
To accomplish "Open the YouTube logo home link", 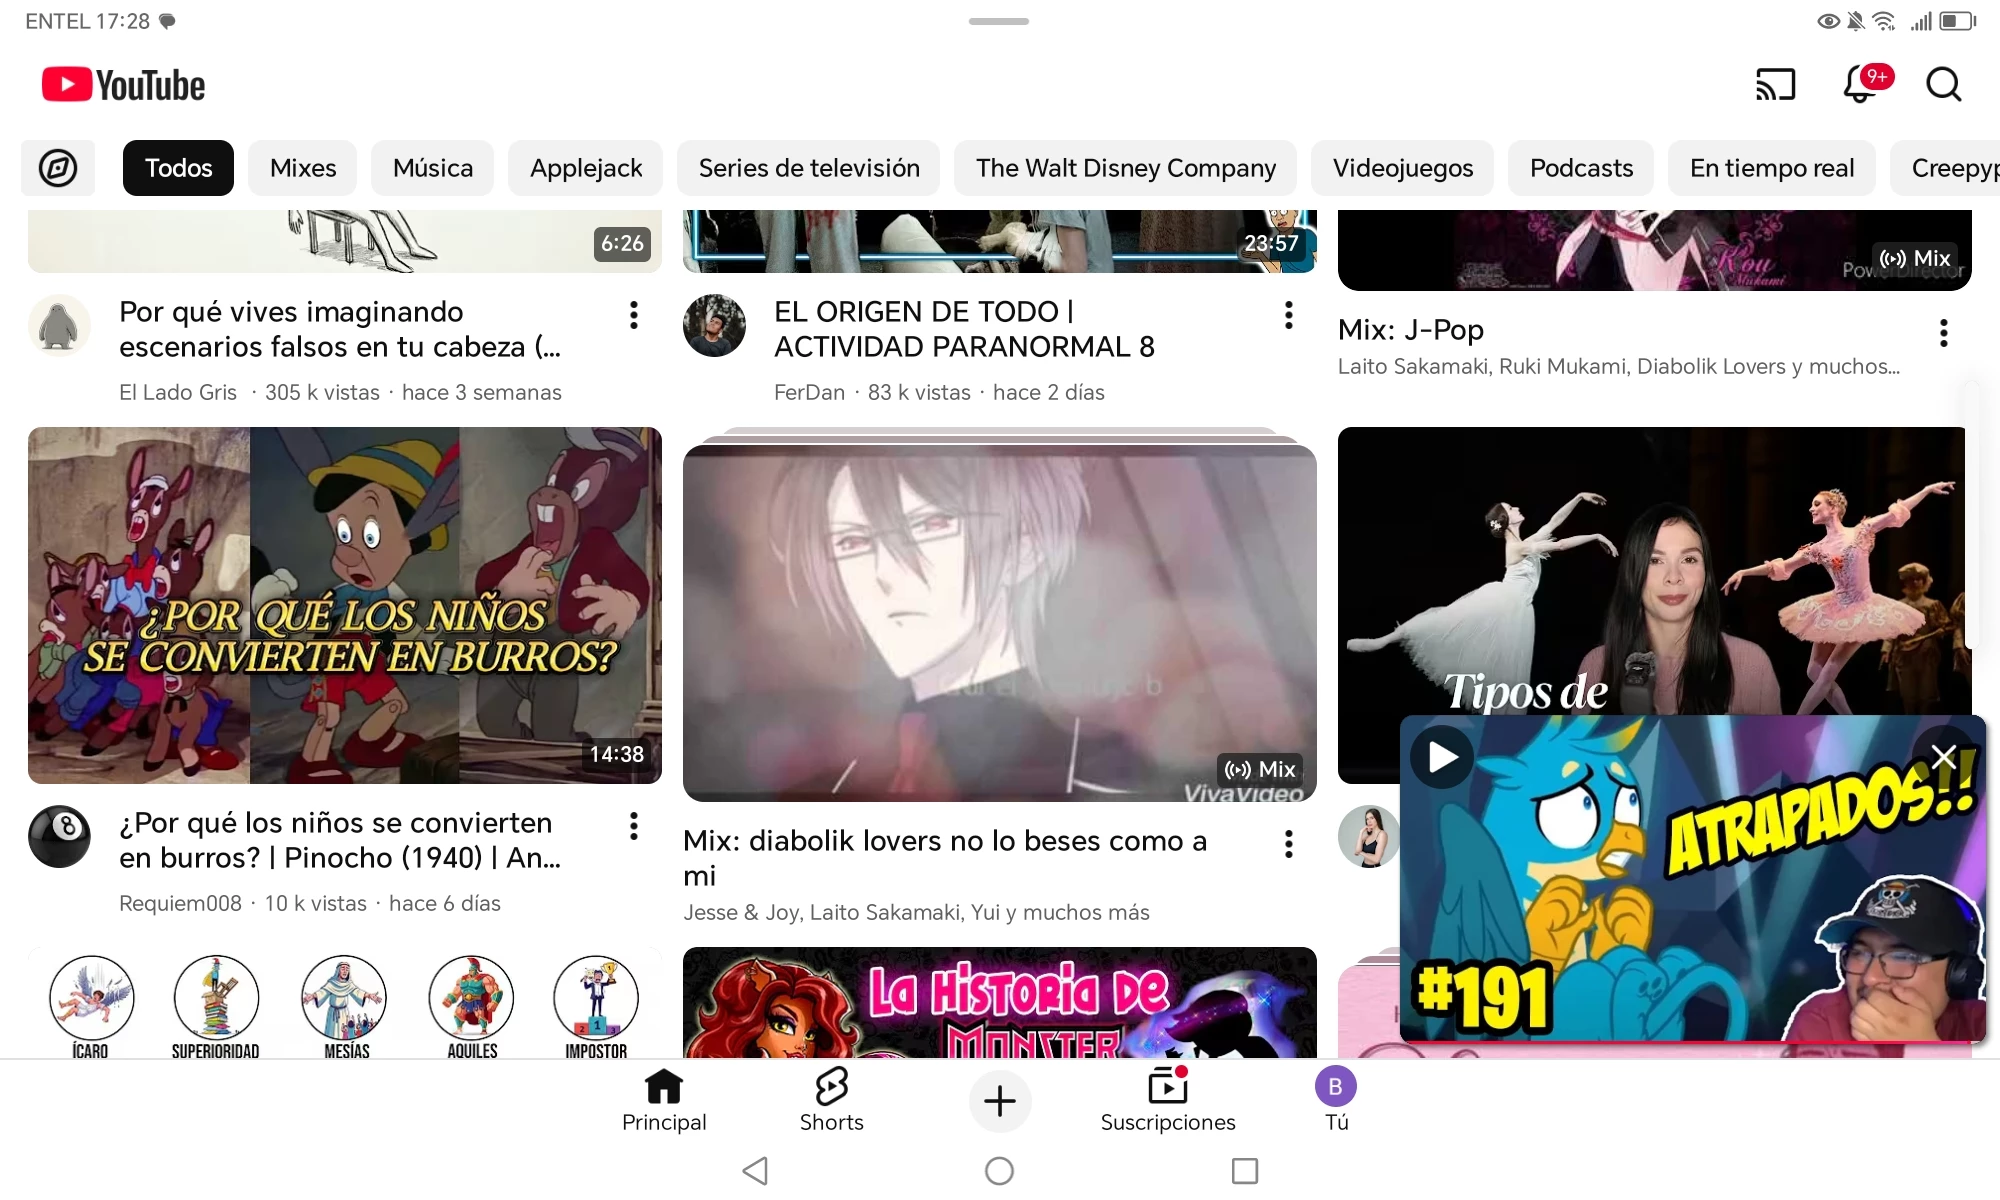I will (123, 85).
